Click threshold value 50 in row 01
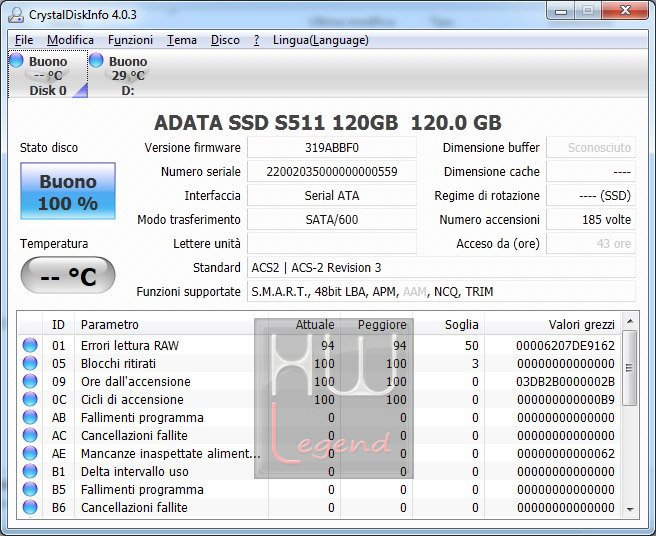Viewport: 656px width, 536px height. pyautogui.click(x=472, y=345)
